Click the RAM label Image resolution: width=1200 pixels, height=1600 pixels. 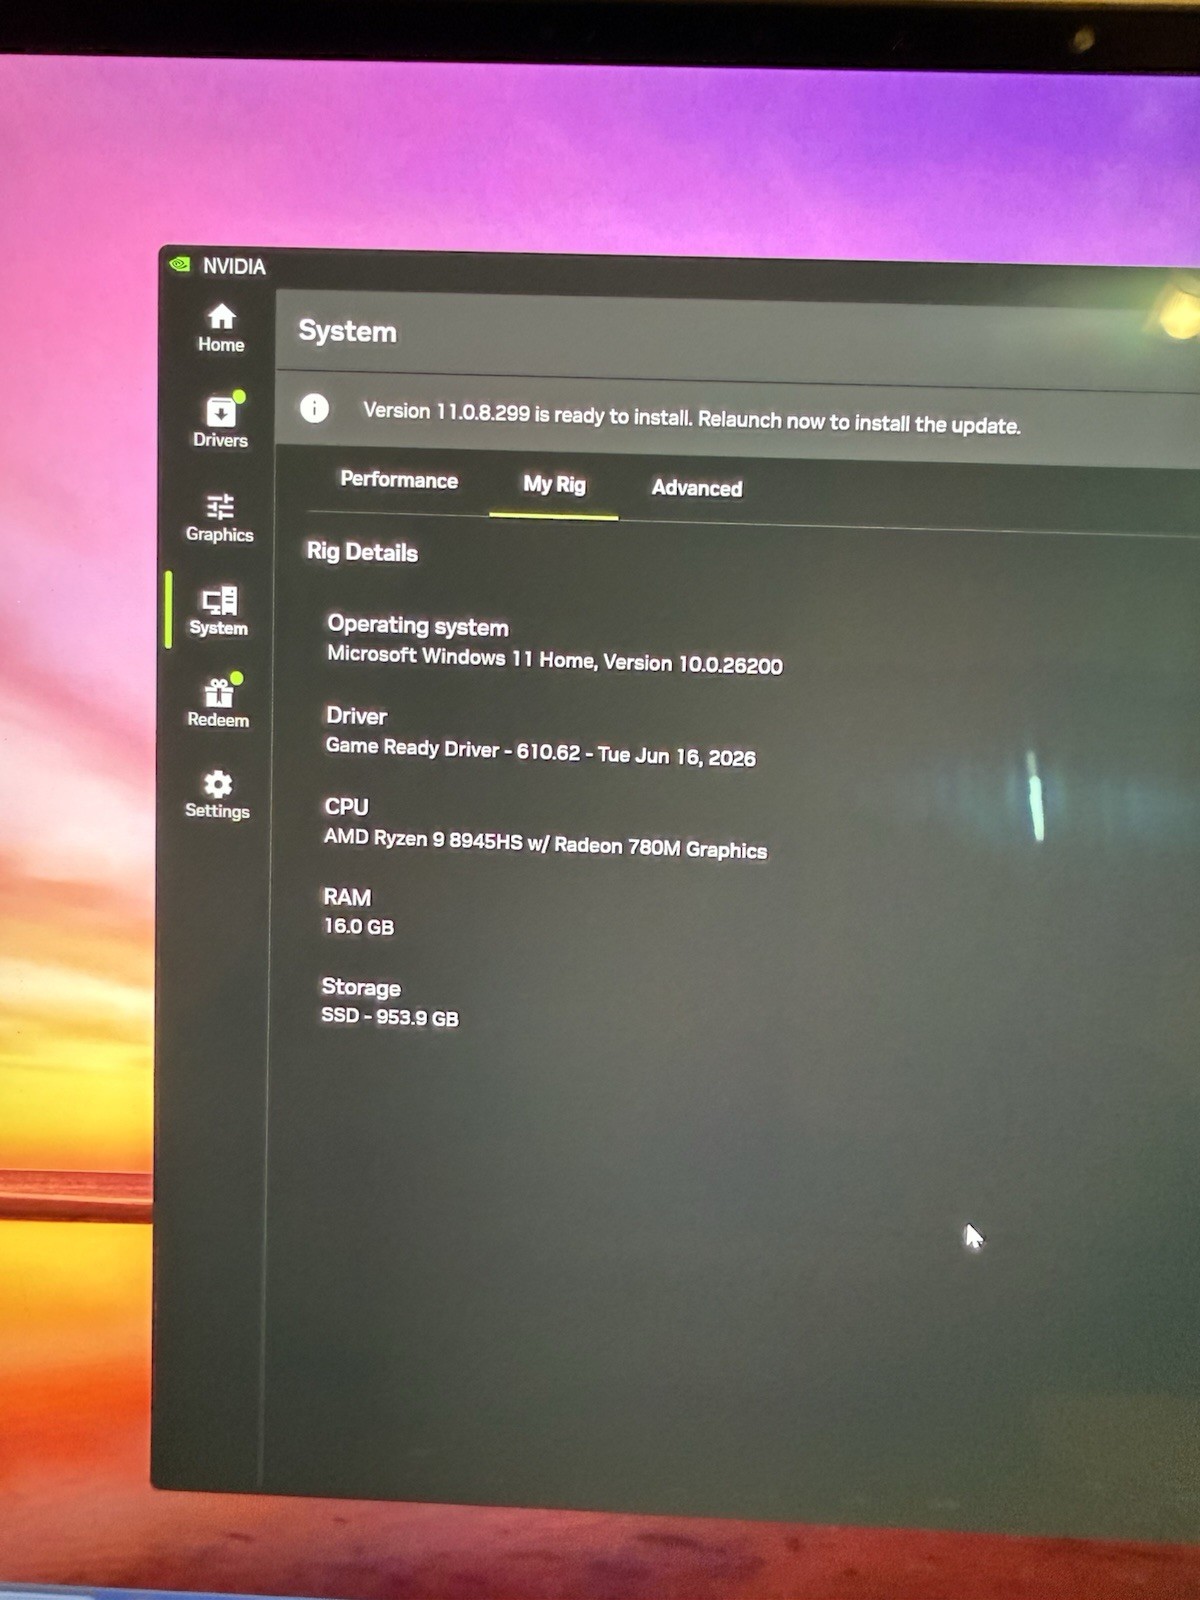click(x=347, y=897)
